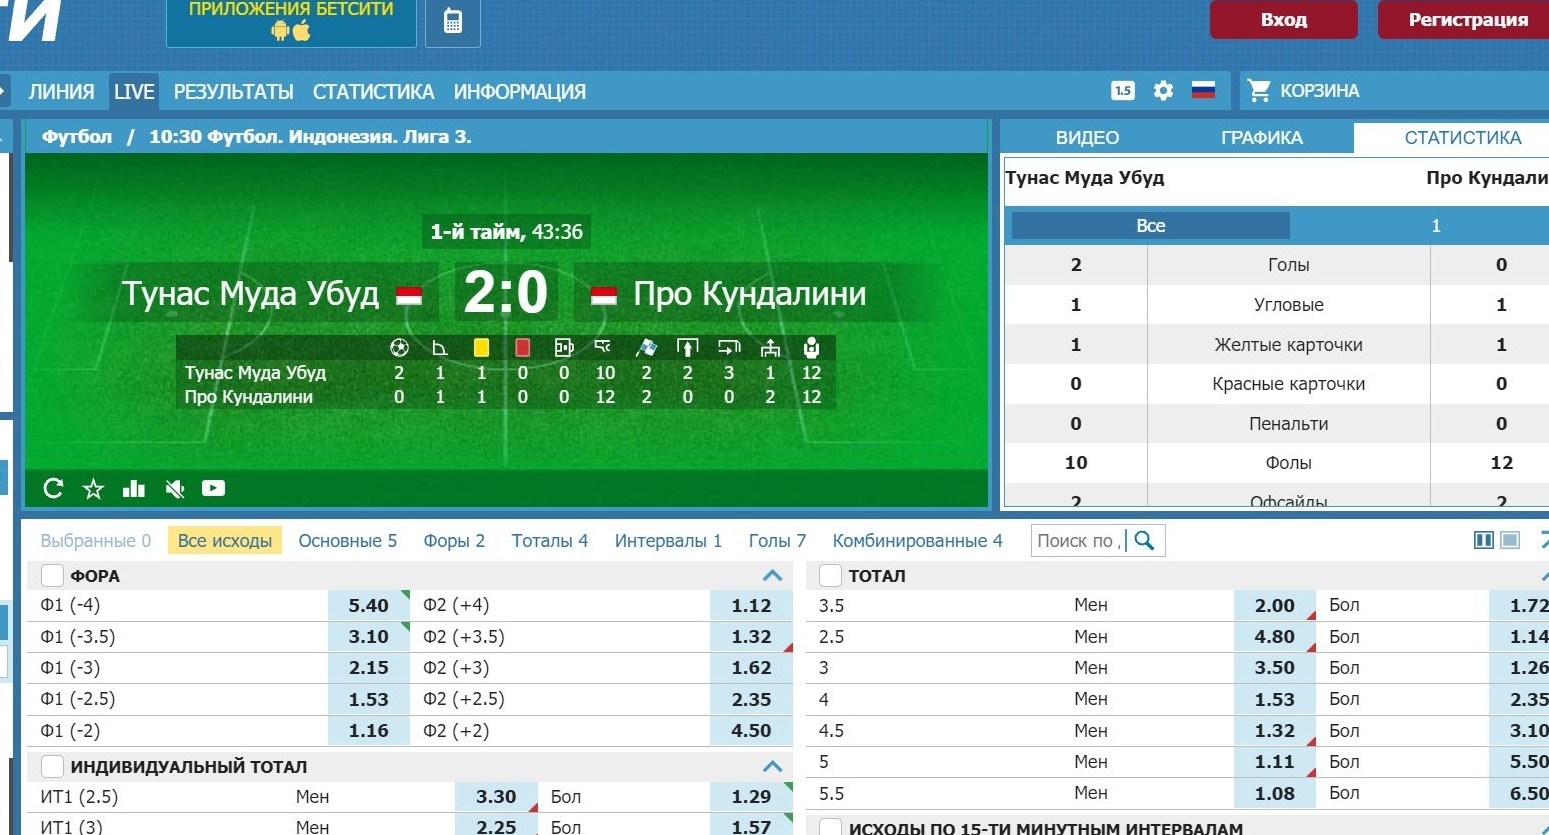
Task: Pick odds 3.30 for ИТ1 (2.5) Мен
Action: point(496,797)
